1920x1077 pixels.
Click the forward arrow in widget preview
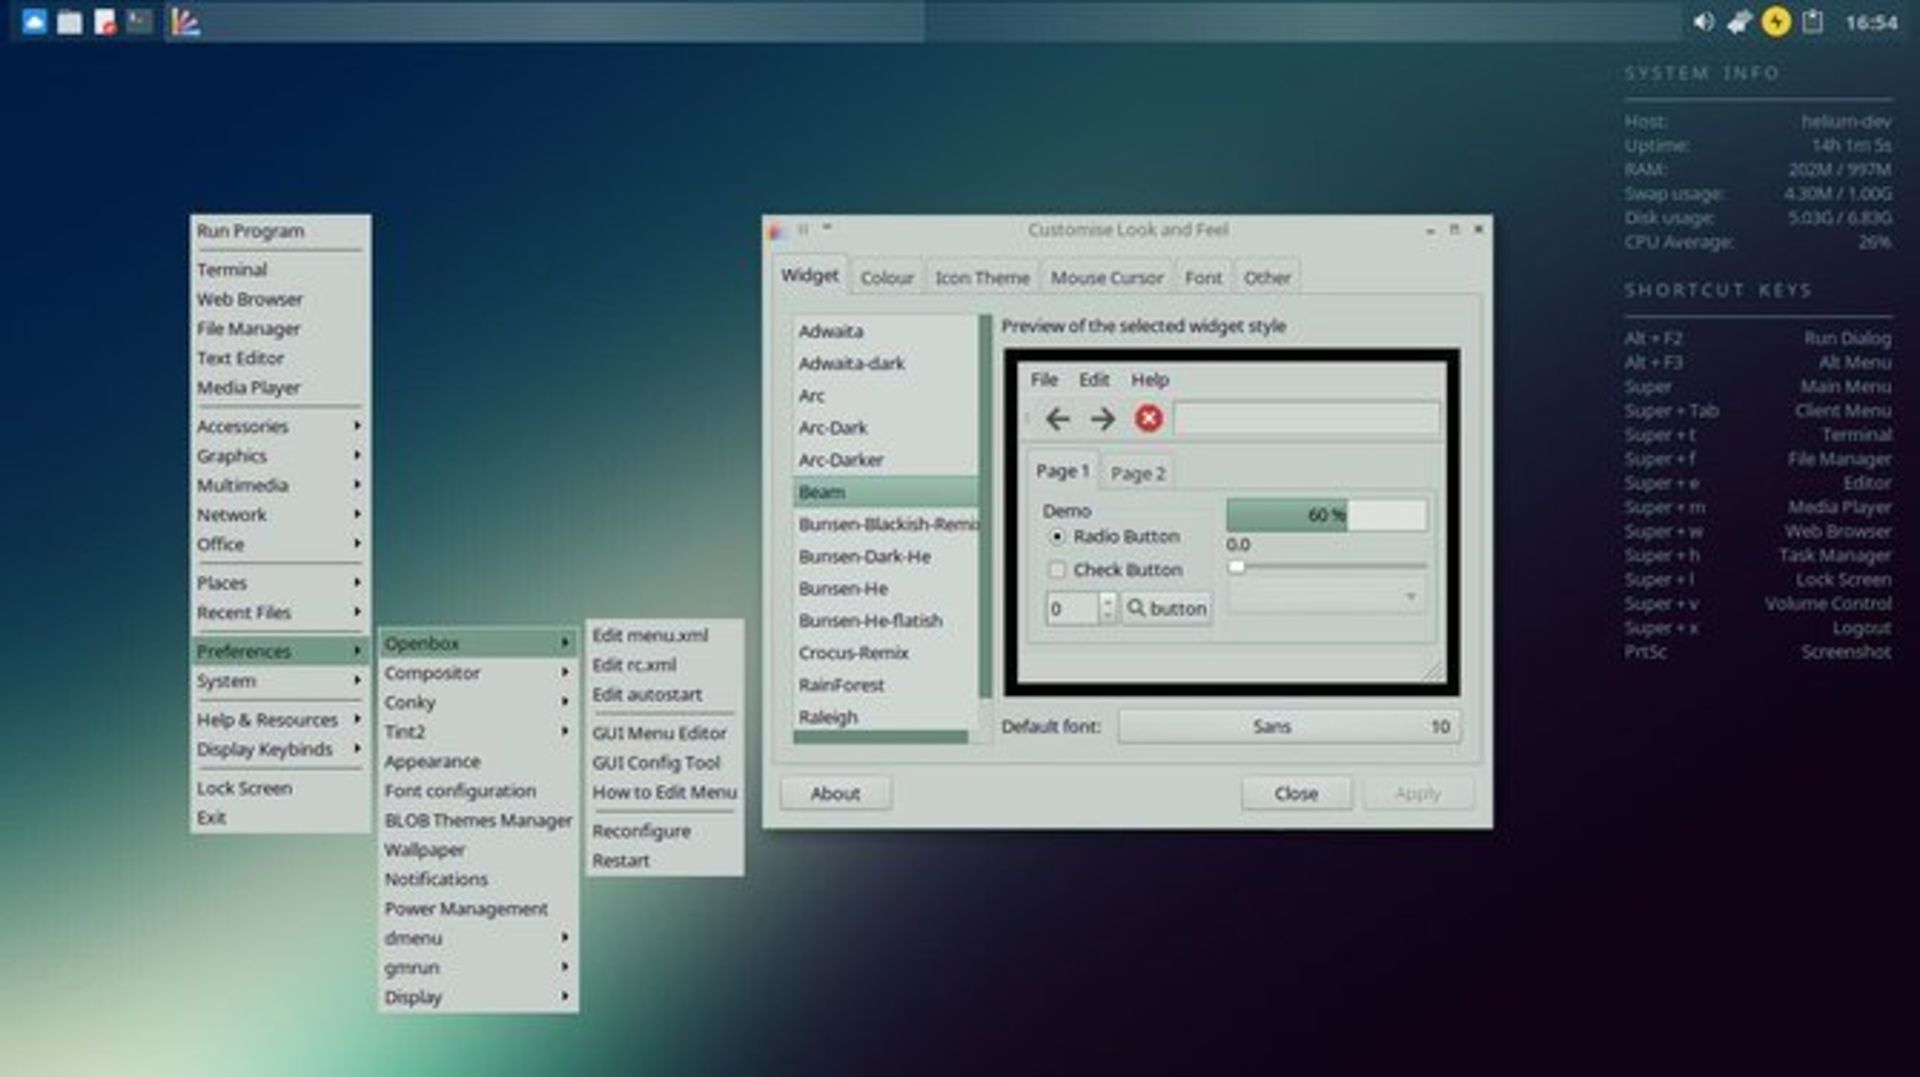[x=1102, y=419]
